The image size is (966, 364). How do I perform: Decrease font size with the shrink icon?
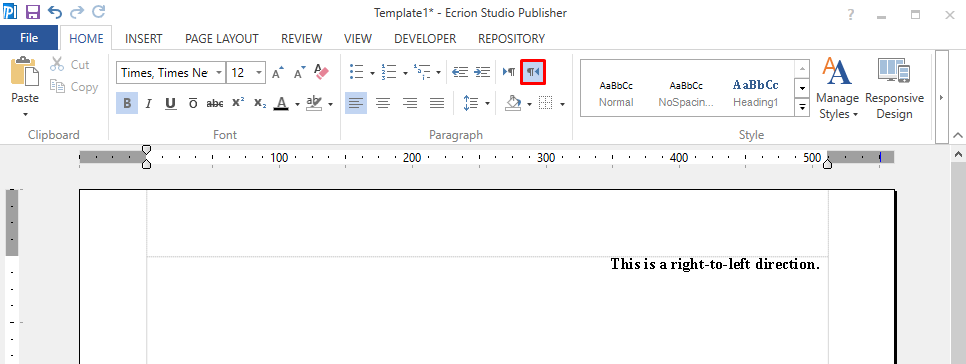299,73
